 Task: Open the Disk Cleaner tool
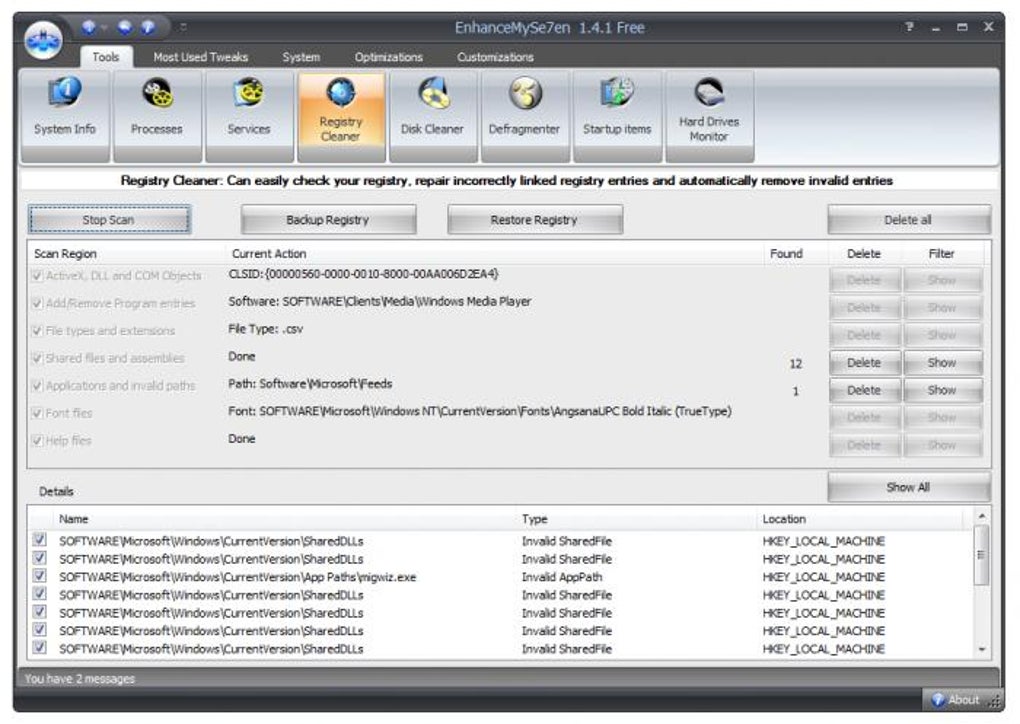coord(433,116)
